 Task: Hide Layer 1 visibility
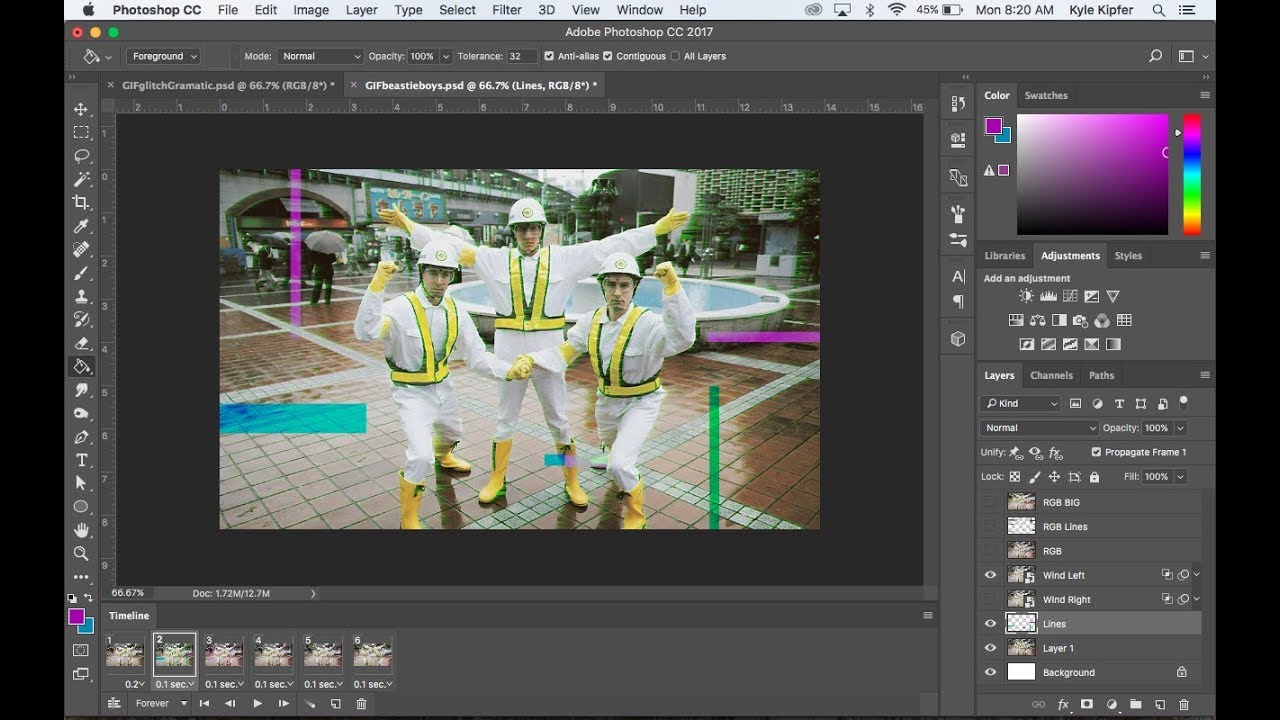point(990,648)
